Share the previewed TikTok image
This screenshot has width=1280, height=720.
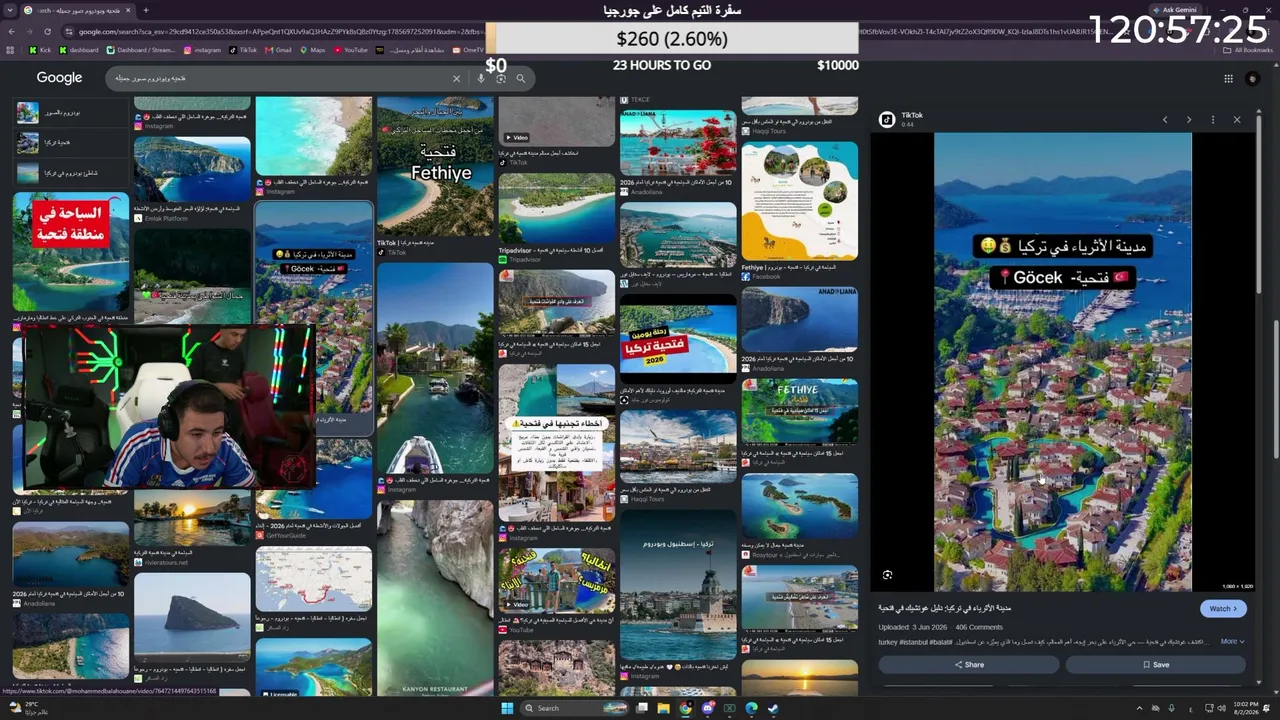969,664
